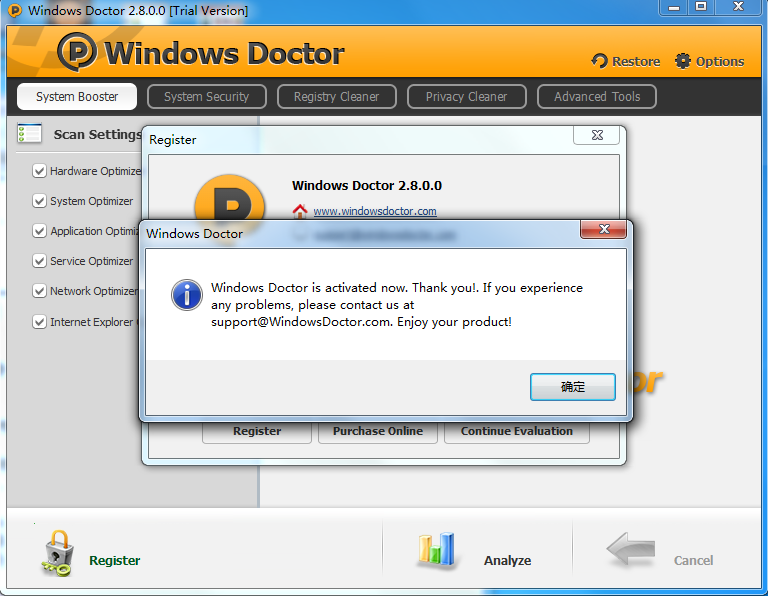Click the Scan Settings list icon
The image size is (768, 596).
(x=30, y=134)
